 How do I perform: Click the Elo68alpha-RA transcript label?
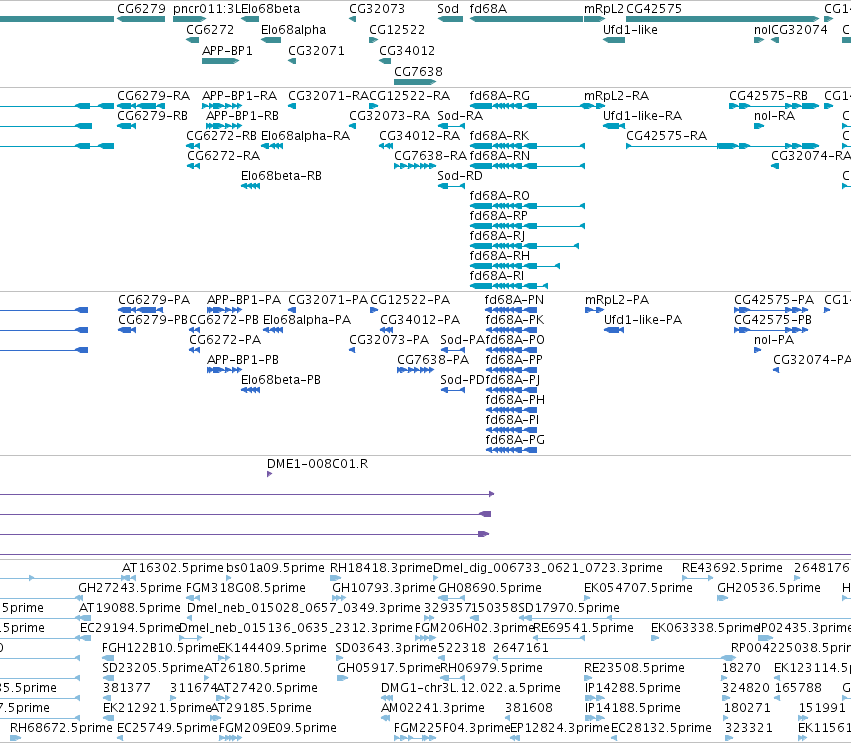pos(305,136)
